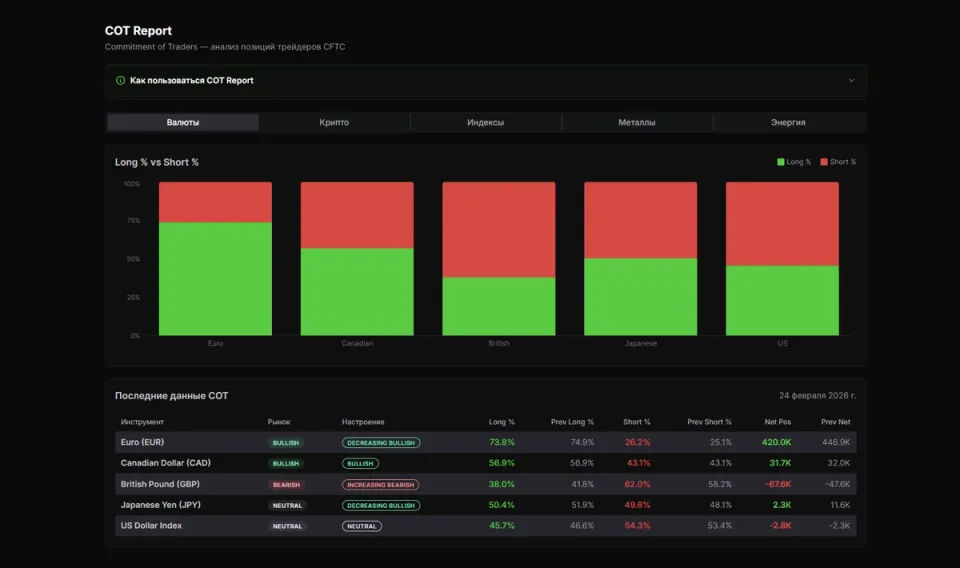Click the BULLISH badge in the Euro row
The image size is (960, 568).
coord(286,443)
